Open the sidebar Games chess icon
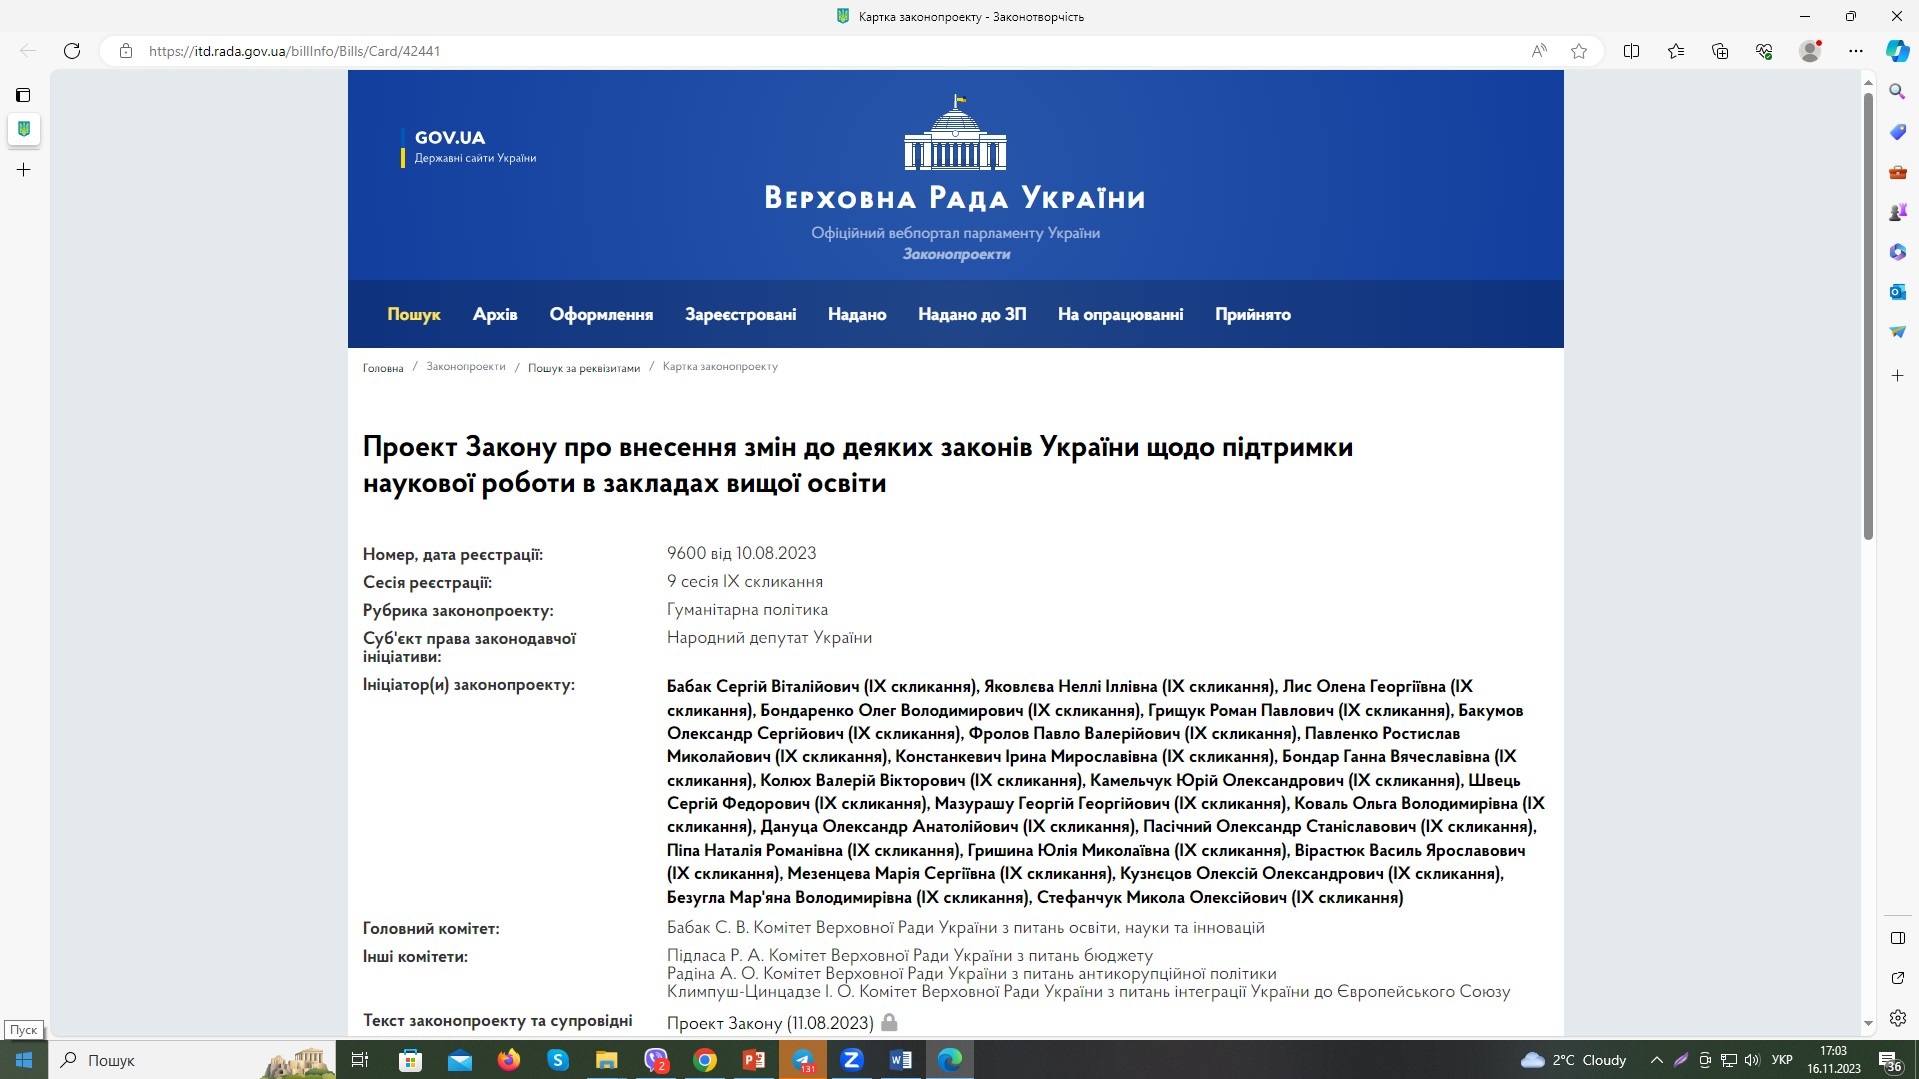1919x1079 pixels. click(x=1897, y=212)
